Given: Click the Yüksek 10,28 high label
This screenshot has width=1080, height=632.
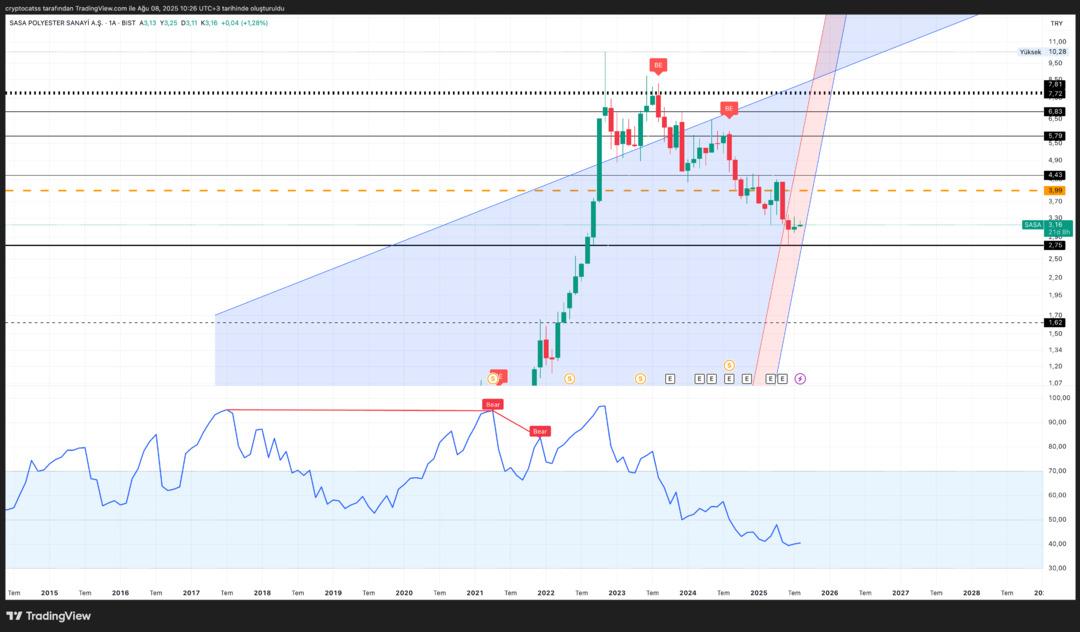Looking at the screenshot, I should (x=1043, y=52).
